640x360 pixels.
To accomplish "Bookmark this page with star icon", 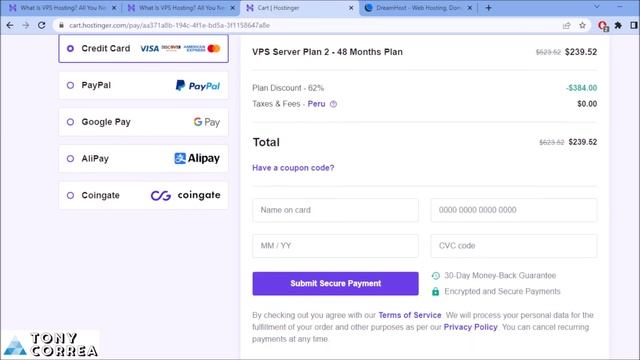I will click(x=582, y=25).
